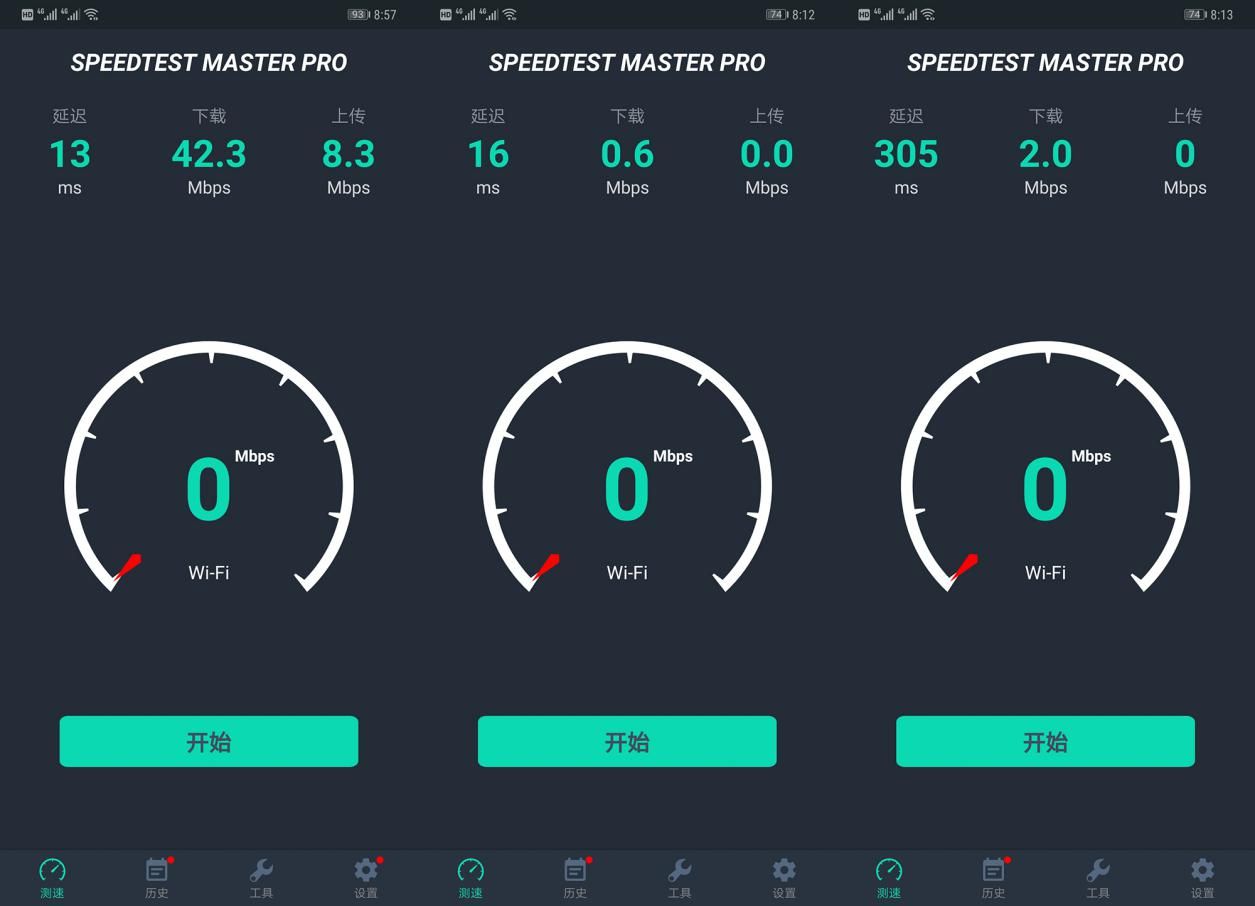1255x906 pixels.
Task: Tap the Wi-Fi status icon on the 8:13 screen
Action: click(x=928, y=15)
